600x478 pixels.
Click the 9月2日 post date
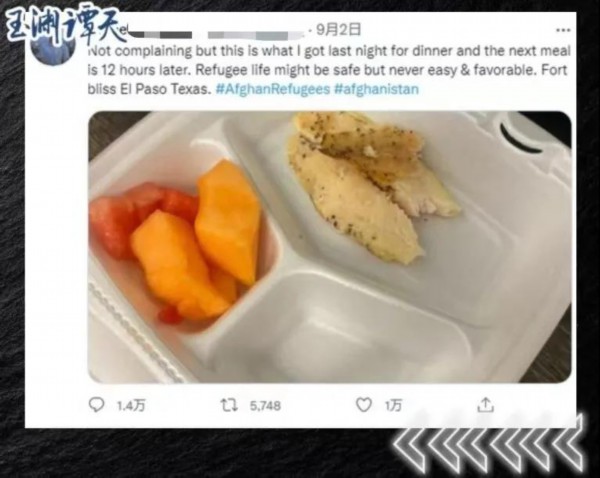click(338, 29)
